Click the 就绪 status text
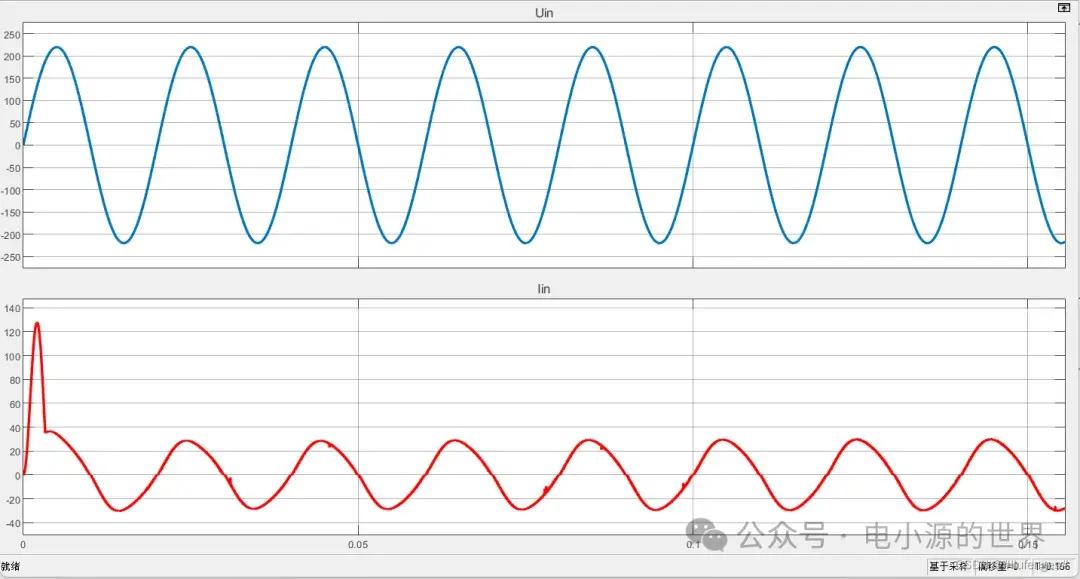The image size is (1080, 579). [10, 566]
